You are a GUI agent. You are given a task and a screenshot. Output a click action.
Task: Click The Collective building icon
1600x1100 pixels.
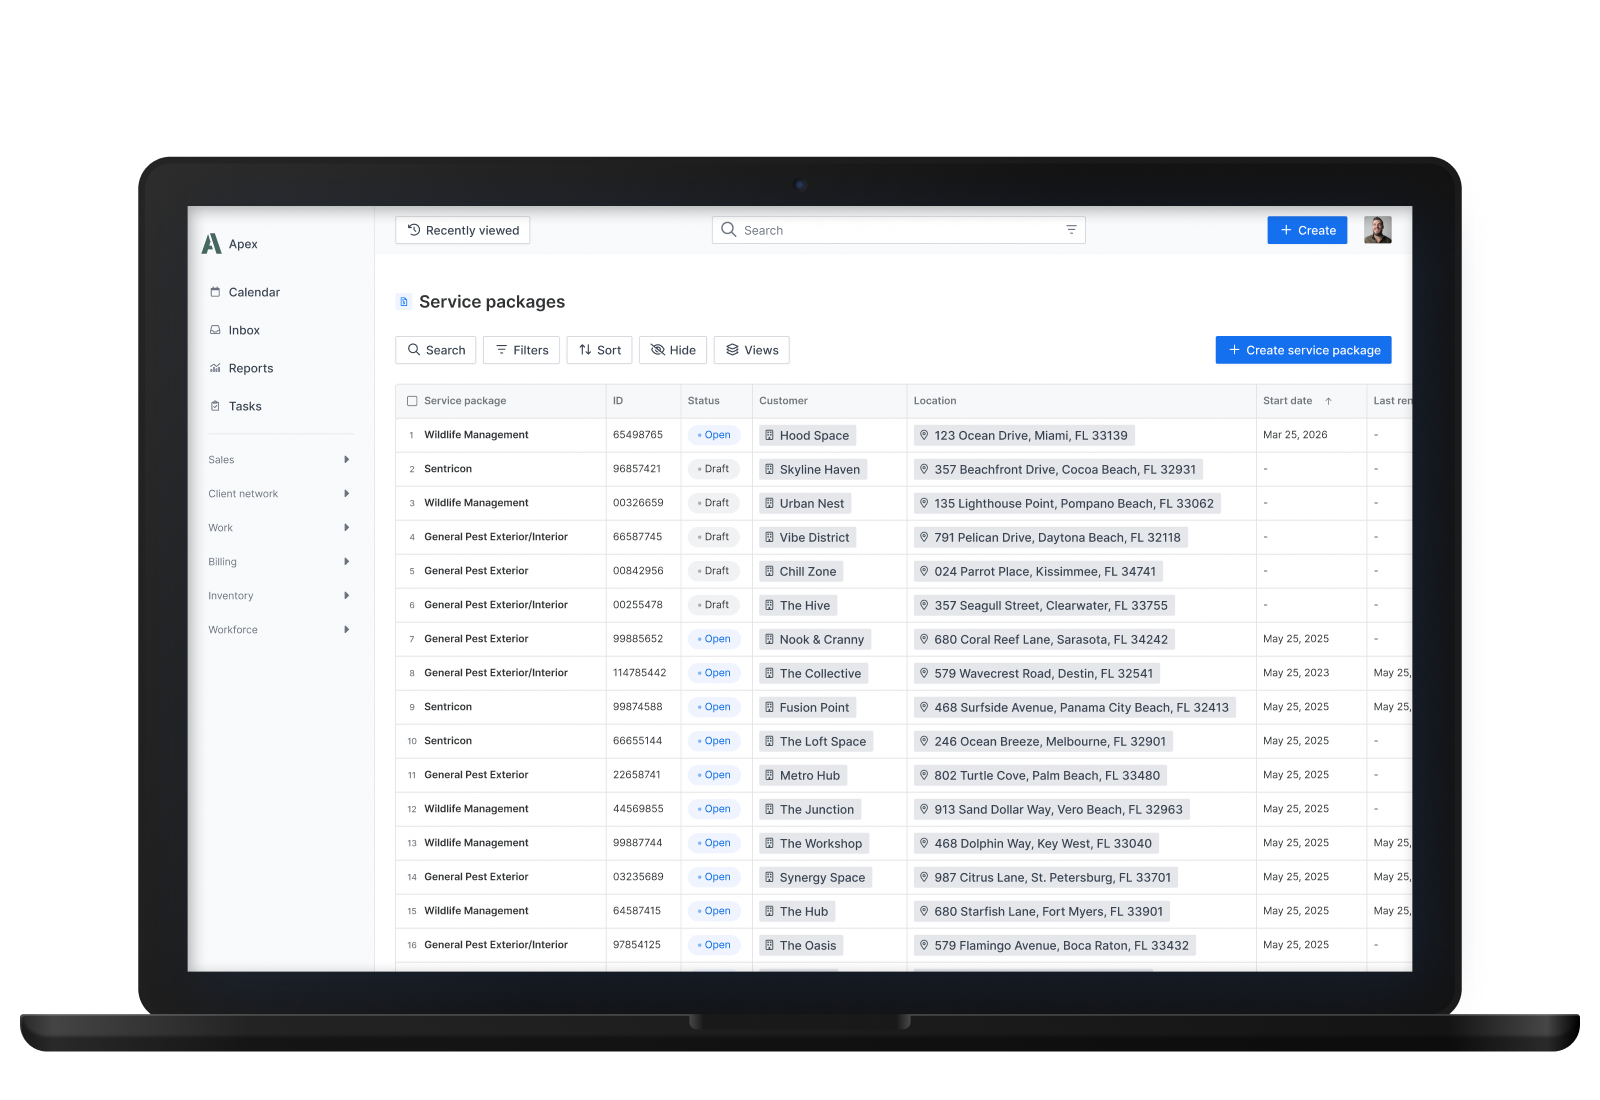pyautogui.click(x=769, y=673)
